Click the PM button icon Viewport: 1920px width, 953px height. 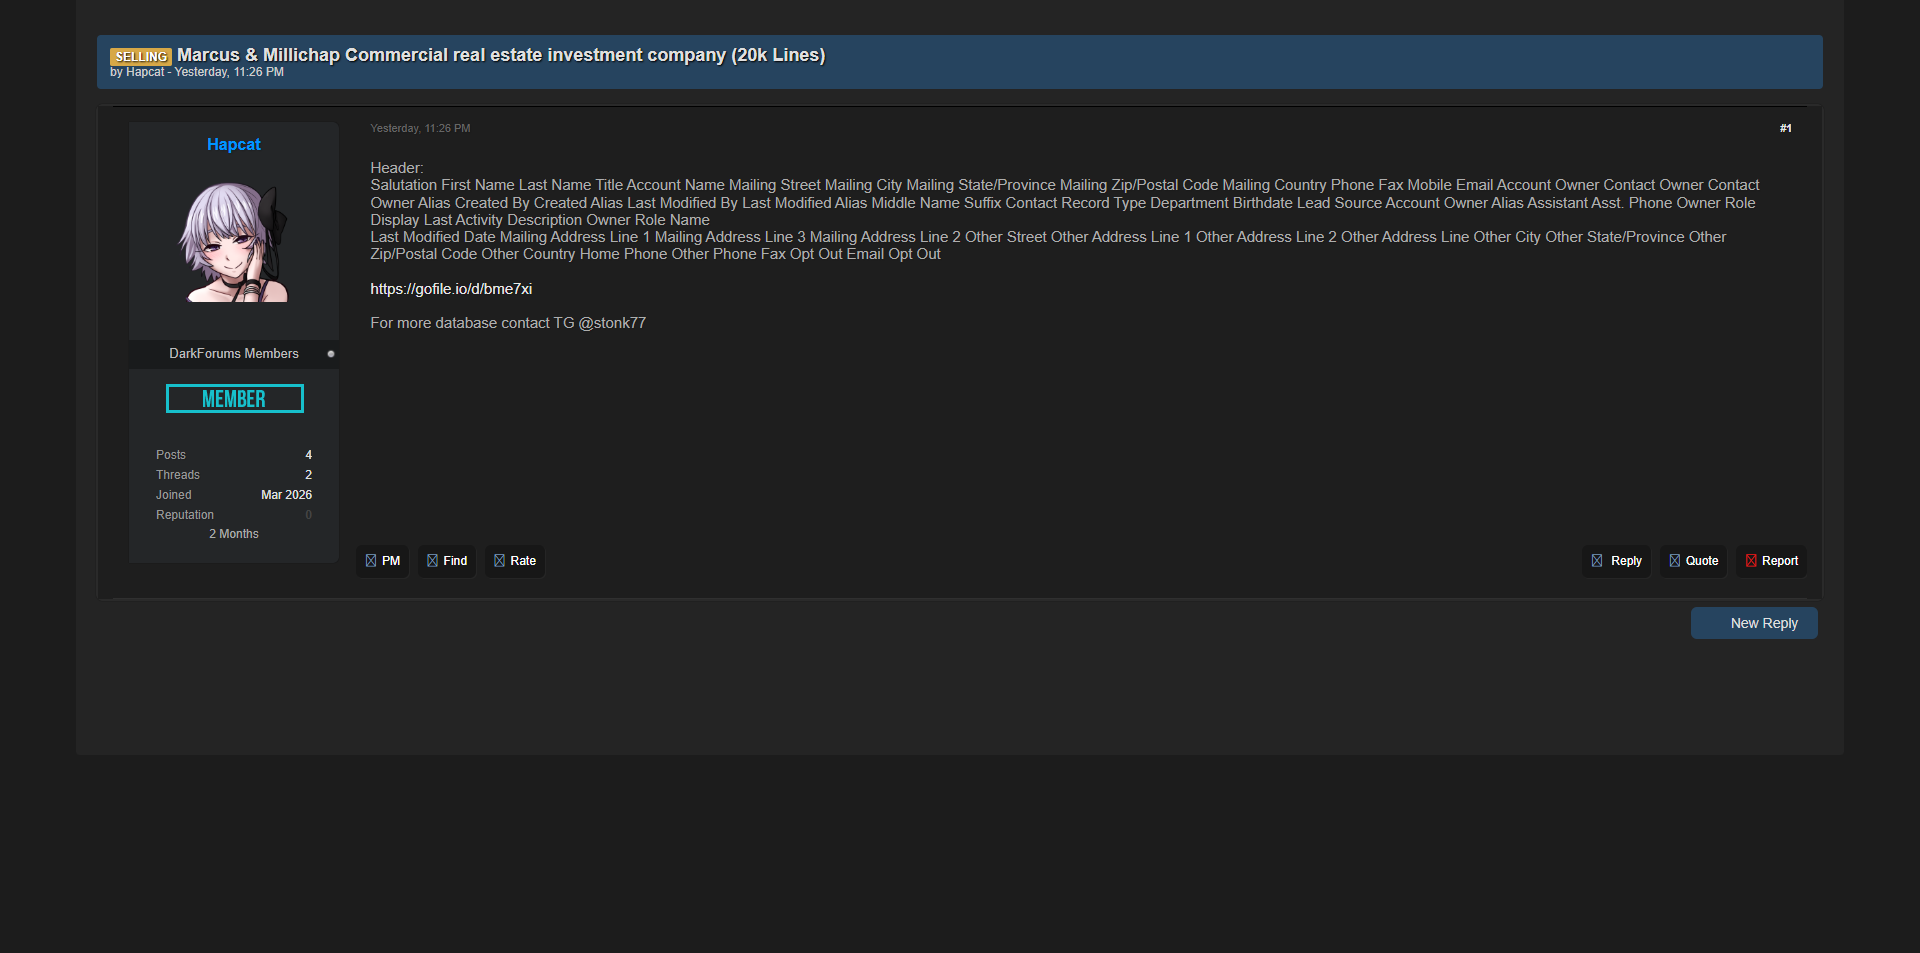point(371,561)
